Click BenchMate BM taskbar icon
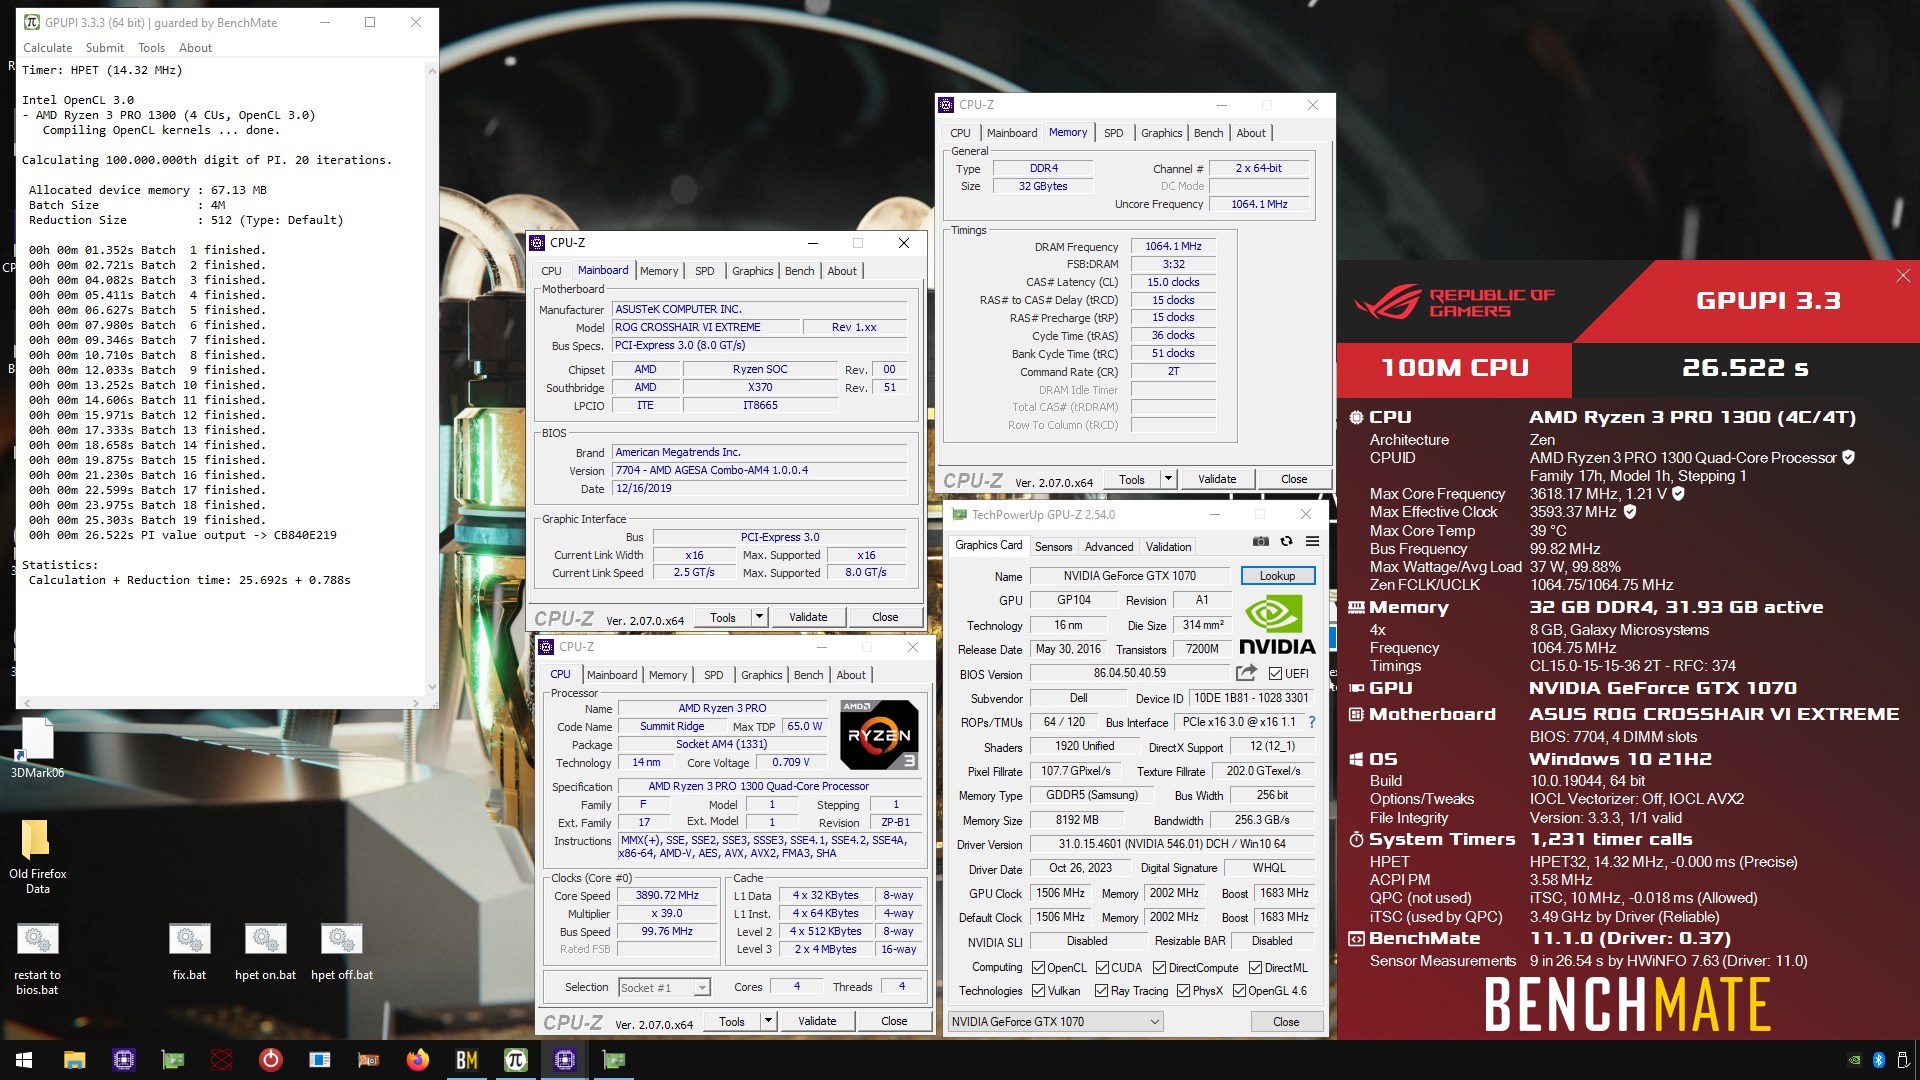The image size is (1920, 1080). click(x=466, y=1060)
